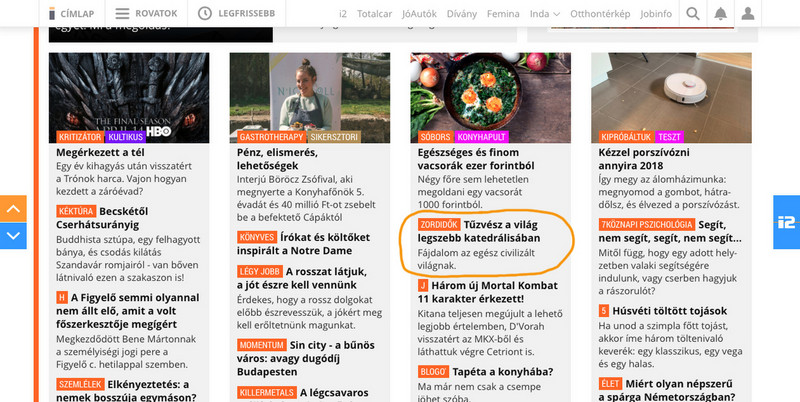This screenshot has width=800, height=402.
Task: Click the Szemlélek label
Action: (x=80, y=384)
